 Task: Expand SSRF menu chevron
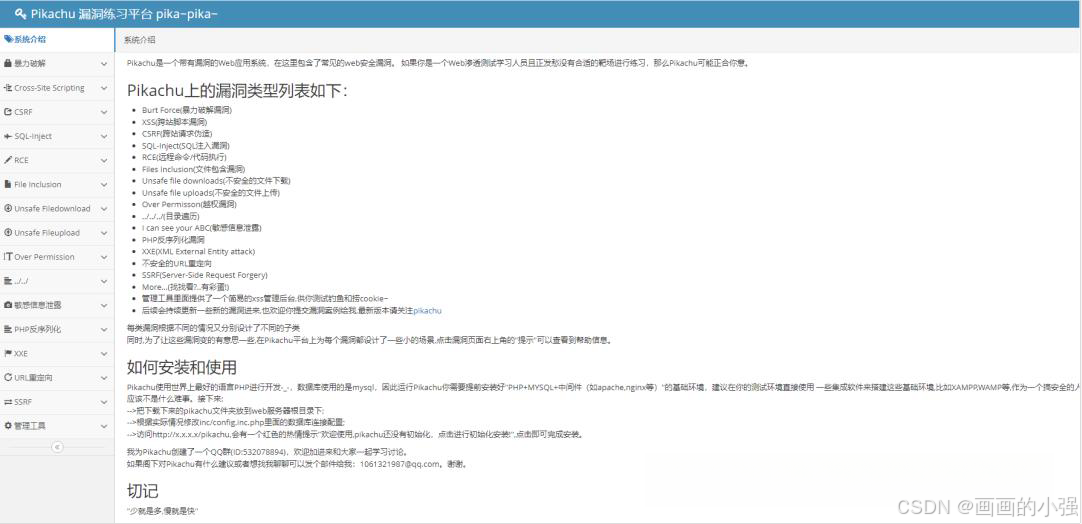tap(104, 402)
